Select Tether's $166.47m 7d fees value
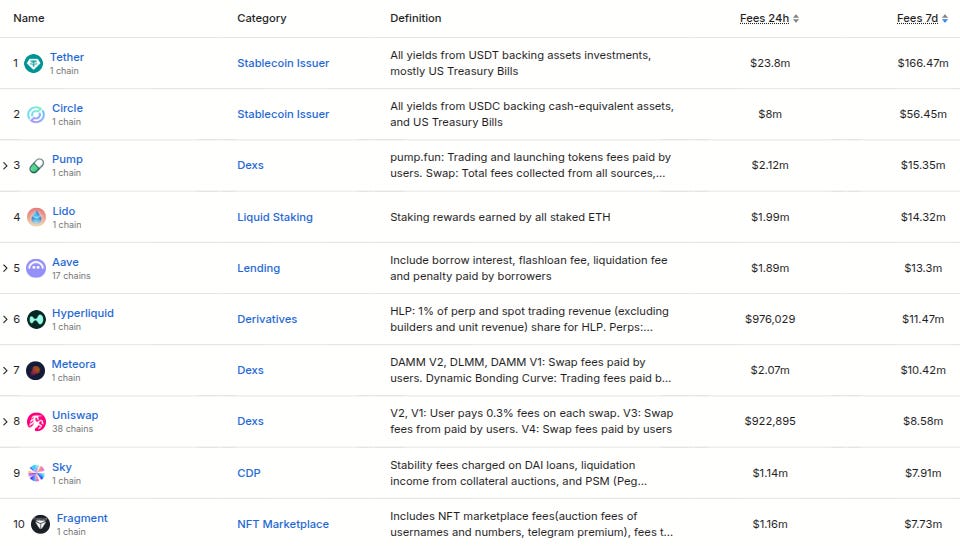The width and height of the screenshot is (960, 546). coord(923,63)
